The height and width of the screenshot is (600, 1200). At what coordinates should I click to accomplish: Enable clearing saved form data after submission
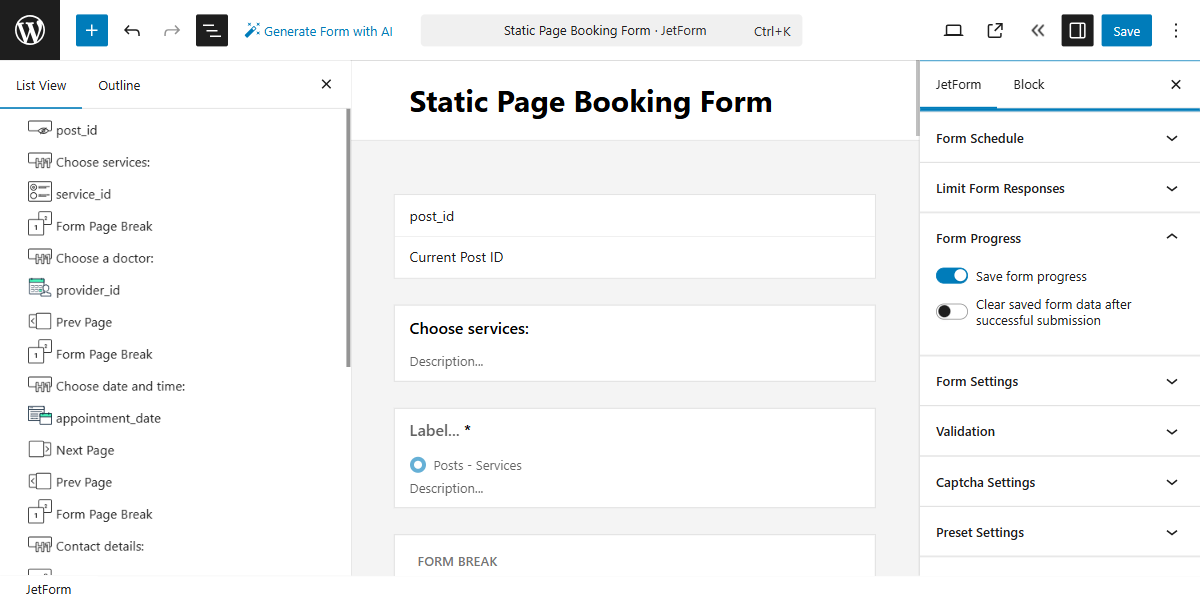click(951, 311)
